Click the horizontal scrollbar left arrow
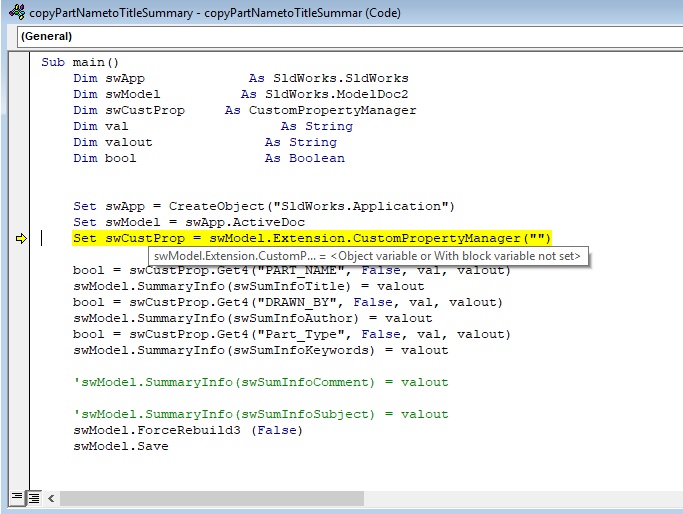683x514 pixels. (x=51, y=498)
